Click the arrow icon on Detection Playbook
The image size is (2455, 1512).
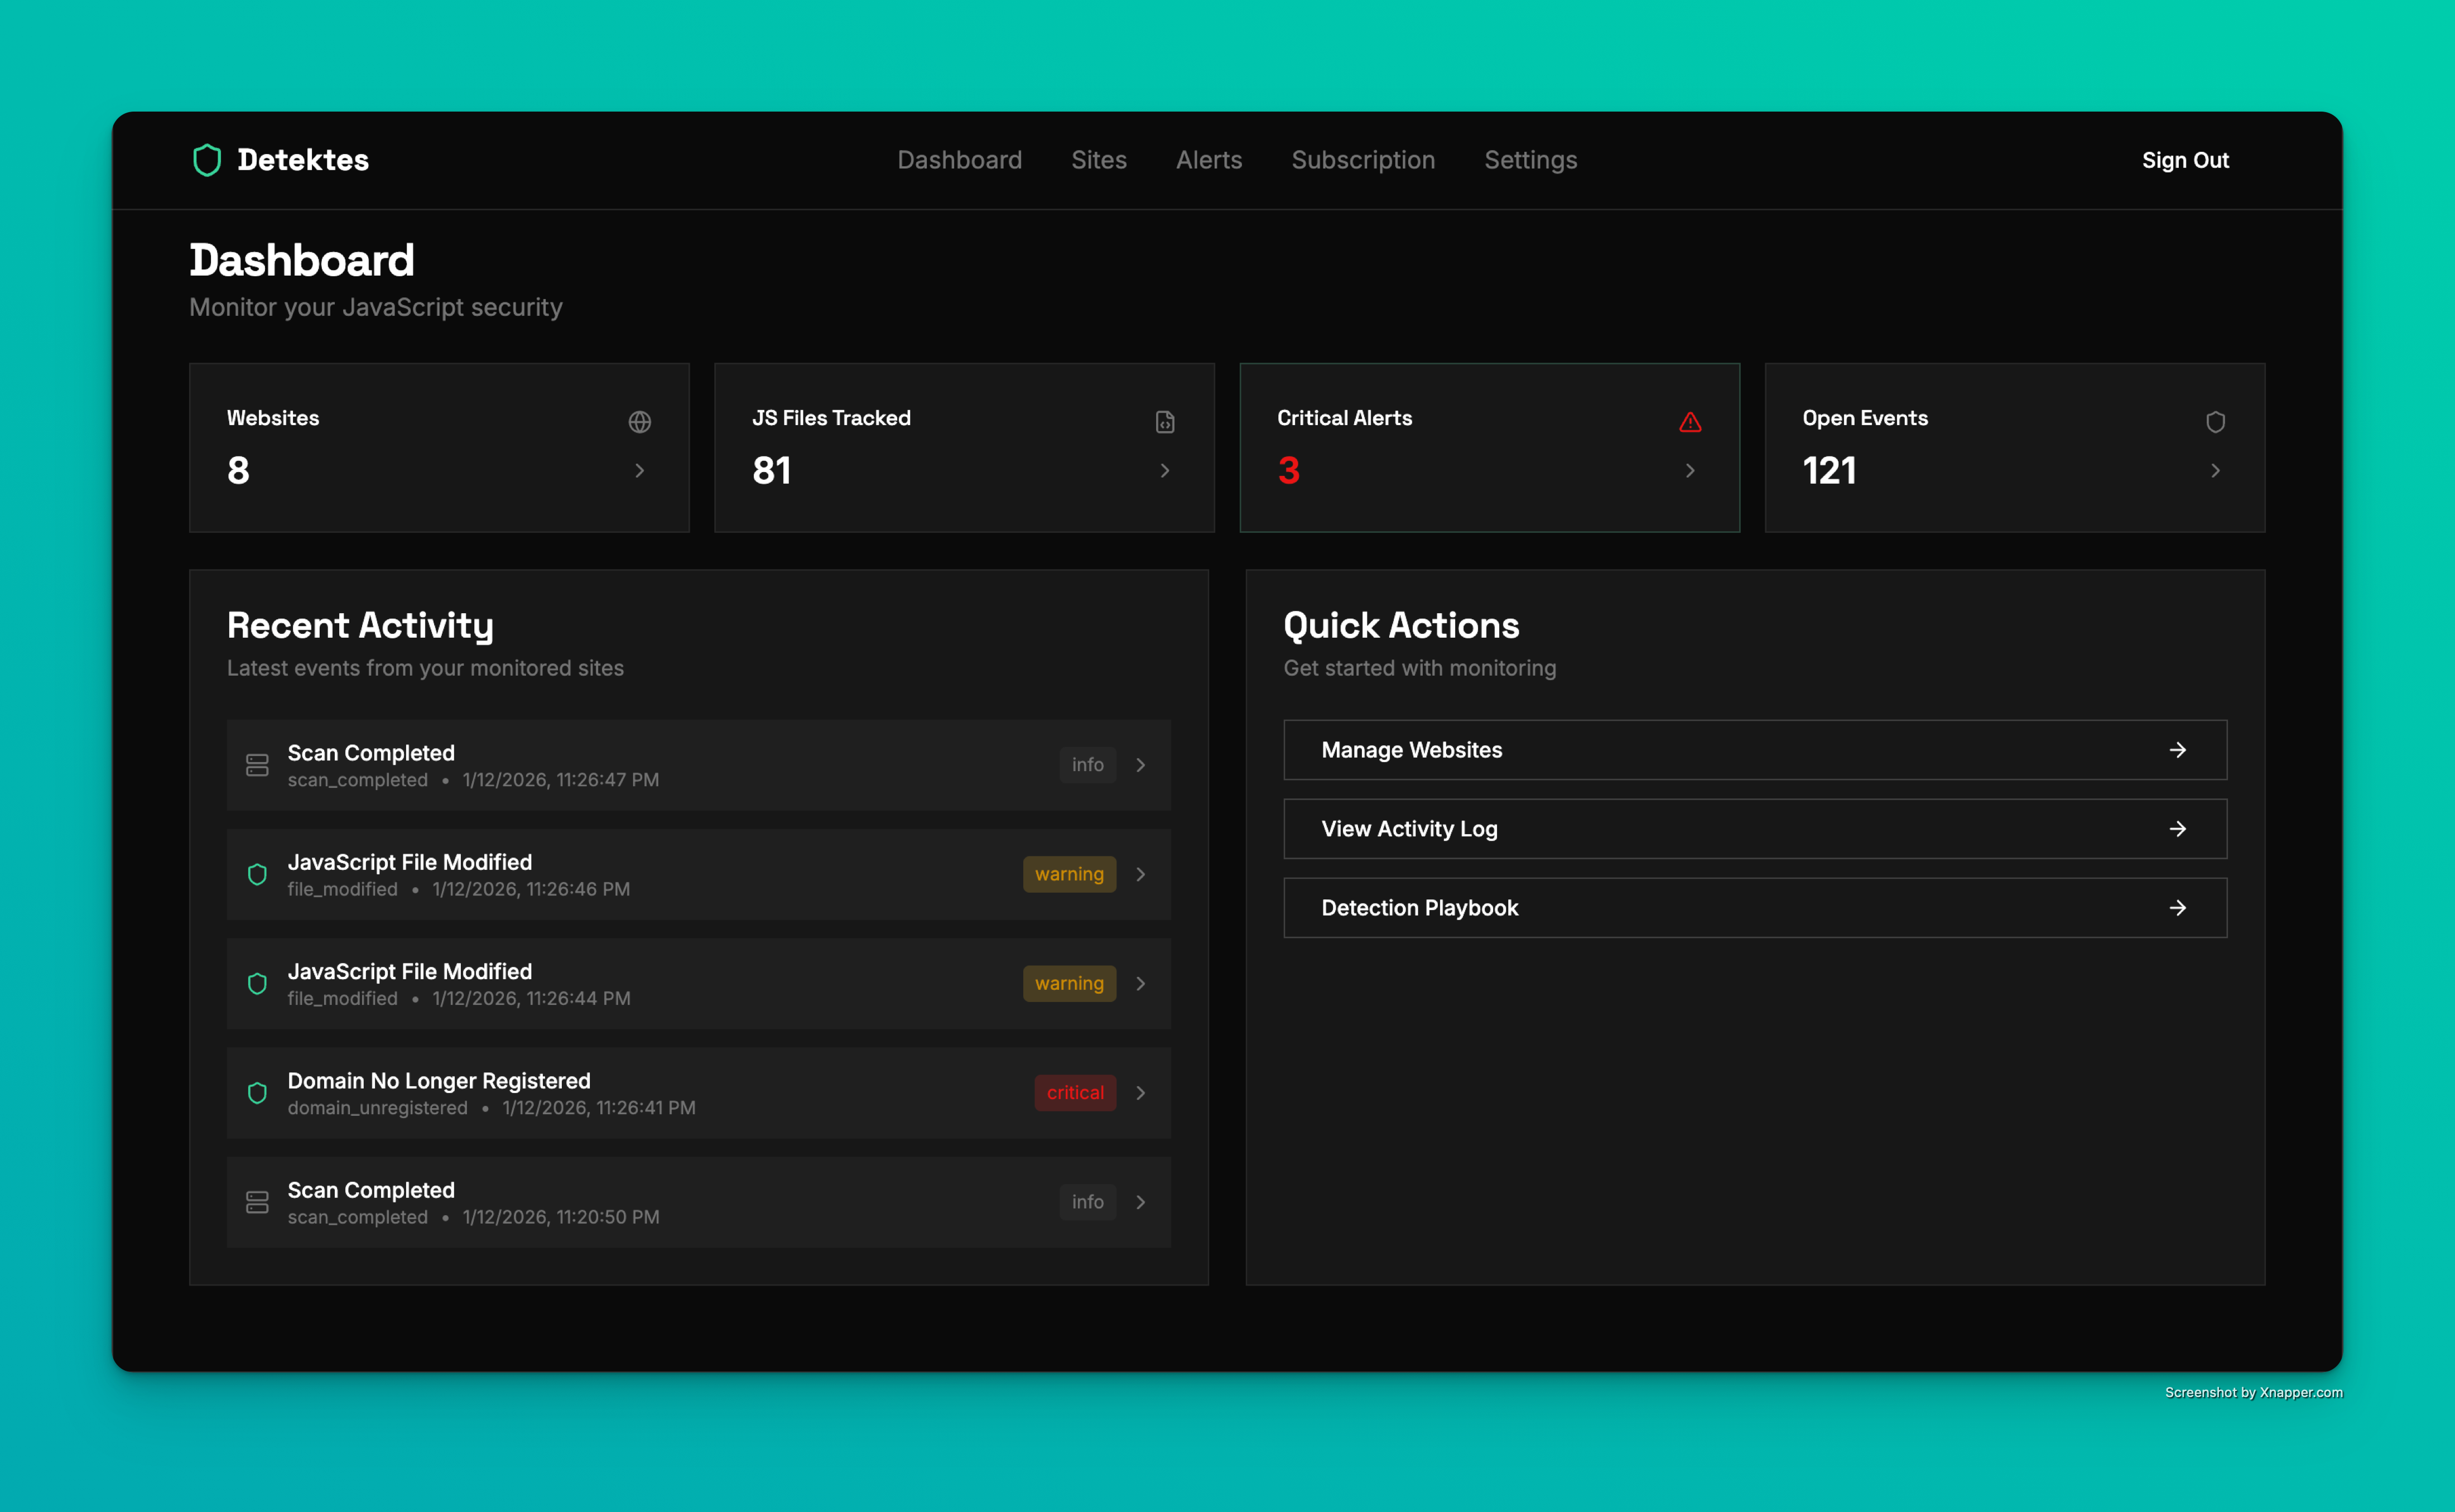click(2177, 908)
